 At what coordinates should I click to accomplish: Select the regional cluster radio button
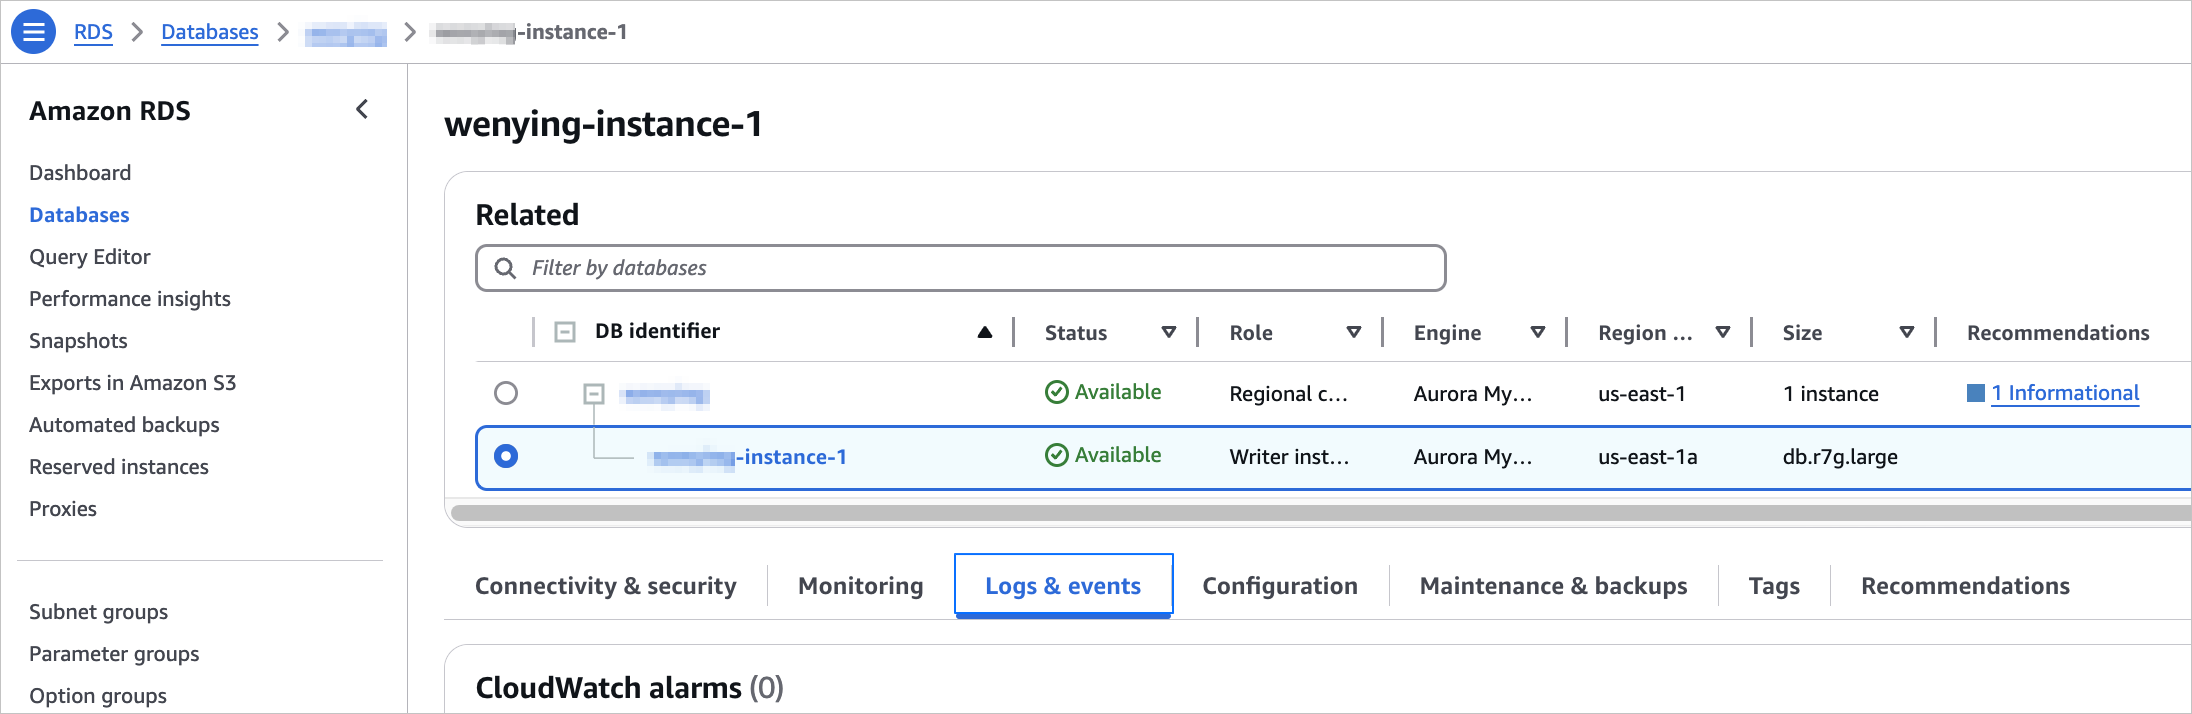506,393
